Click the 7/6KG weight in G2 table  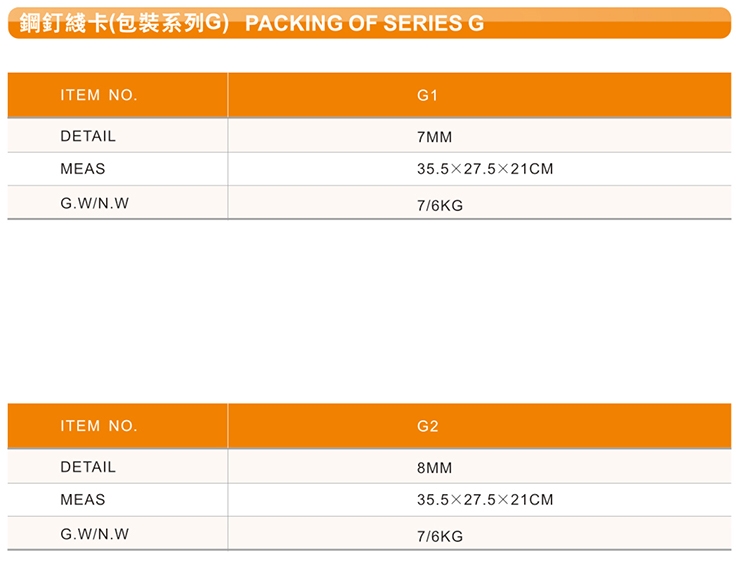pos(439,537)
